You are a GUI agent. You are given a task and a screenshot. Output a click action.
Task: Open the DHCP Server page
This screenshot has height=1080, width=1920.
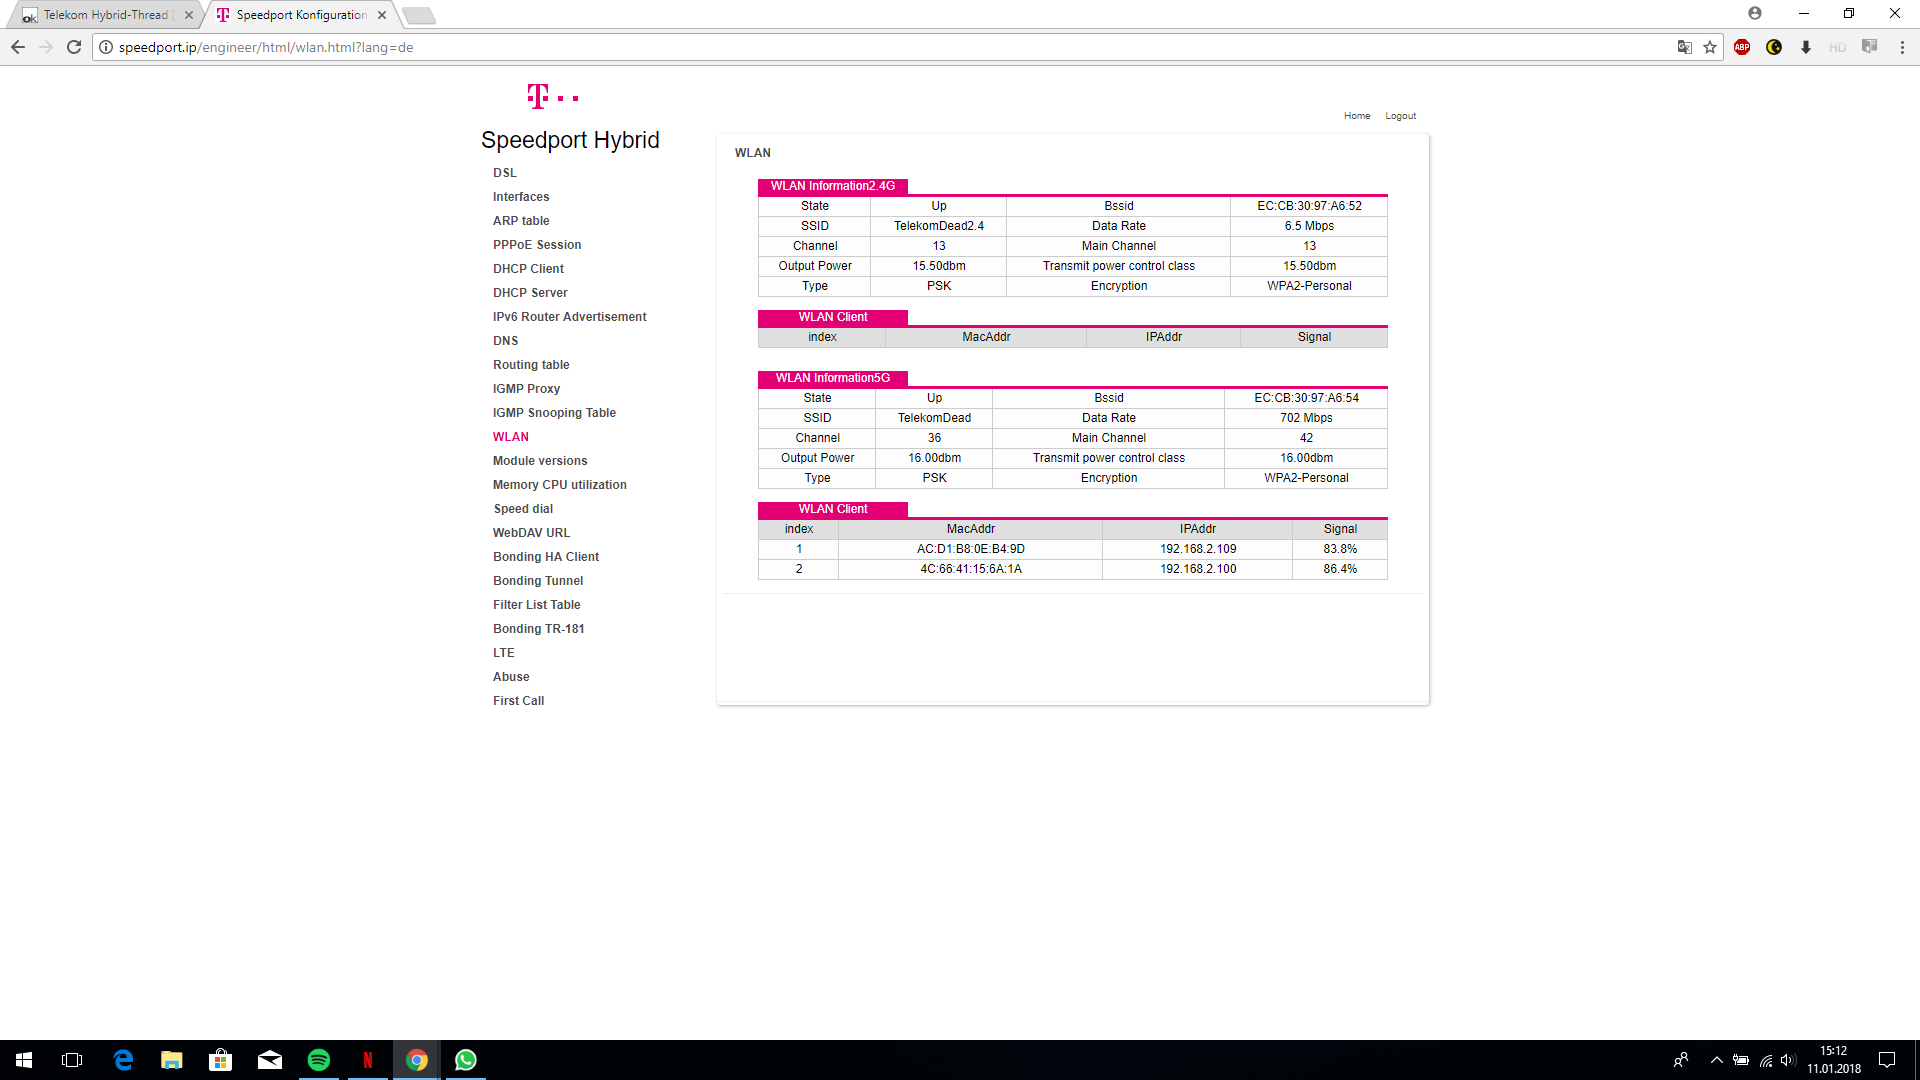(530, 293)
